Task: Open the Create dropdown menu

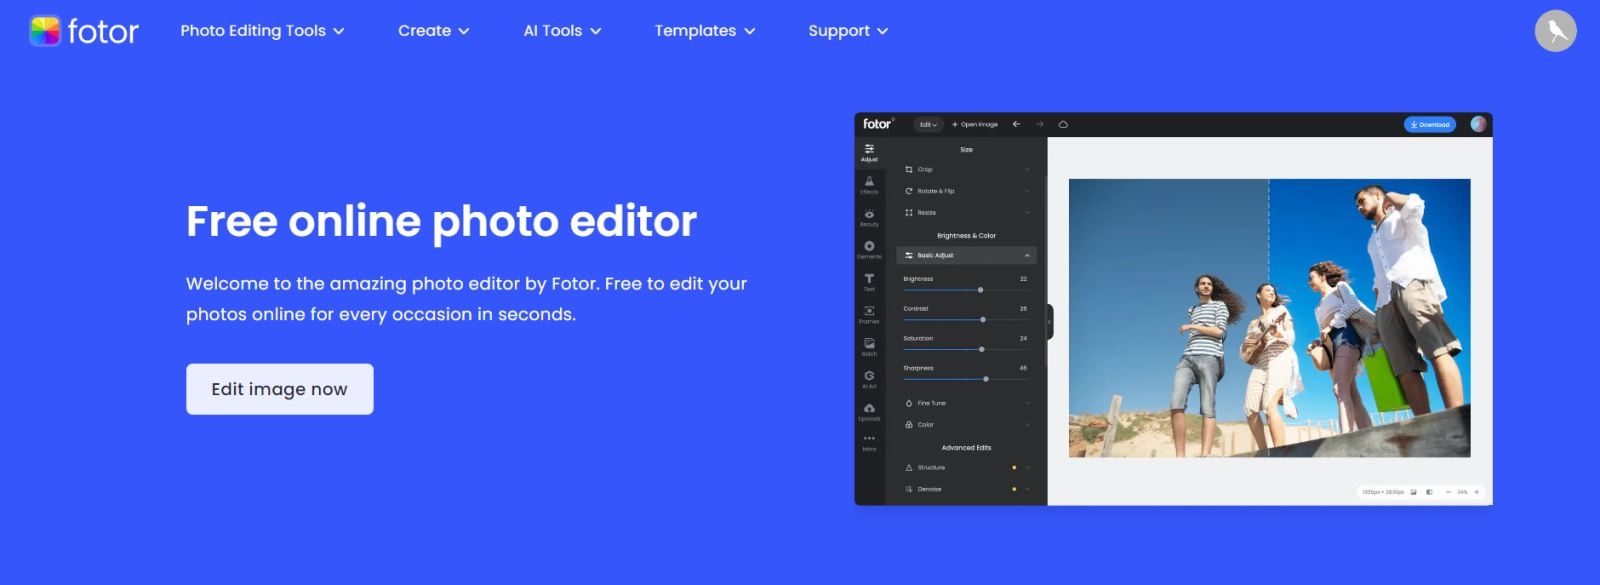Action: (x=433, y=31)
